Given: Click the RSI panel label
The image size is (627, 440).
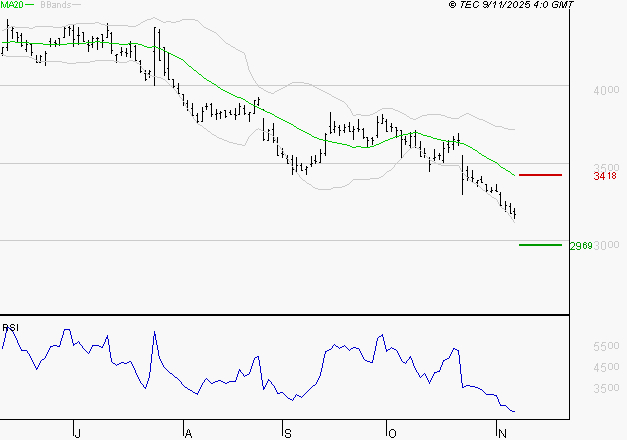Looking at the screenshot, I should click(10, 328).
